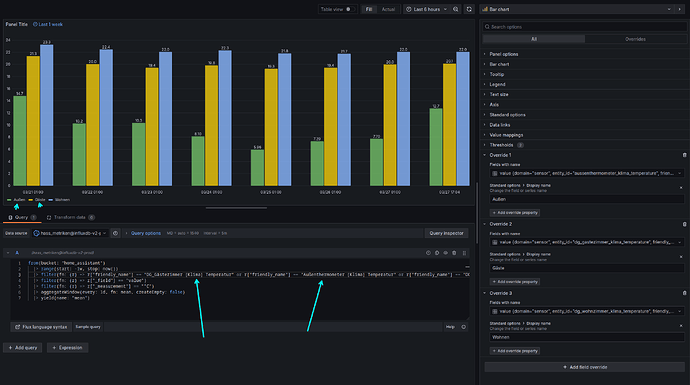
Task: Edit the Gäste display name field
Action: [587, 268]
